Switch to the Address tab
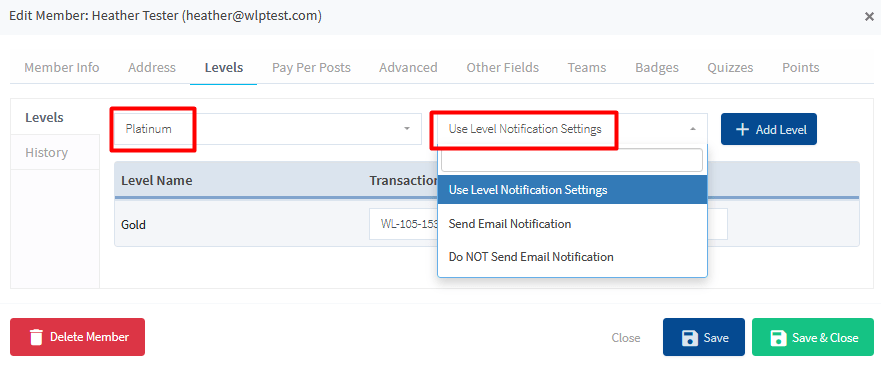 (x=152, y=67)
